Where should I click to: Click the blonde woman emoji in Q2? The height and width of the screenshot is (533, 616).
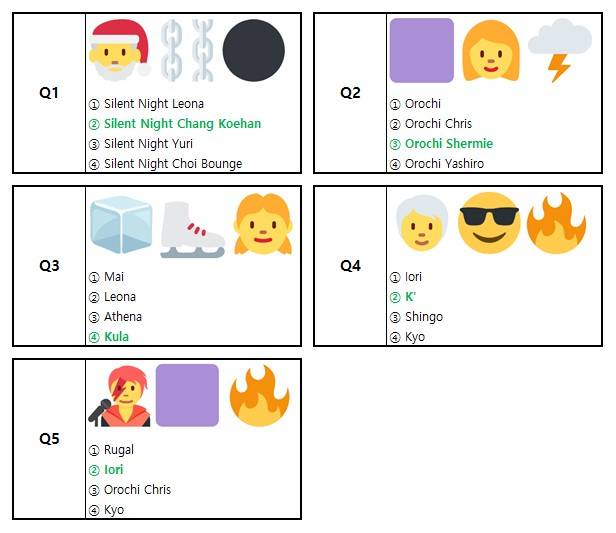(490, 50)
